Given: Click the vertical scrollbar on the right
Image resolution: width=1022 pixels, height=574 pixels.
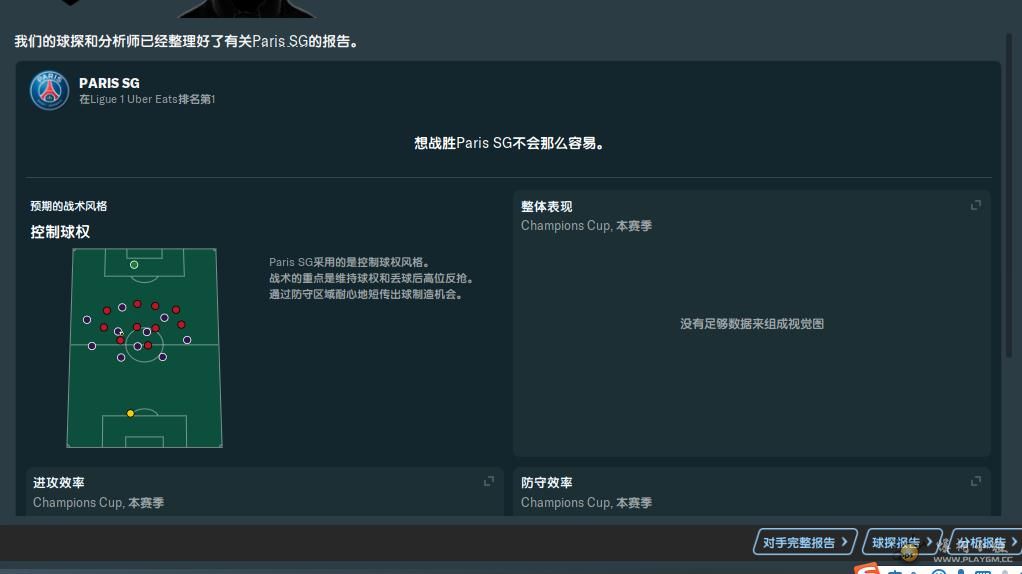Looking at the screenshot, I should (1009, 200).
